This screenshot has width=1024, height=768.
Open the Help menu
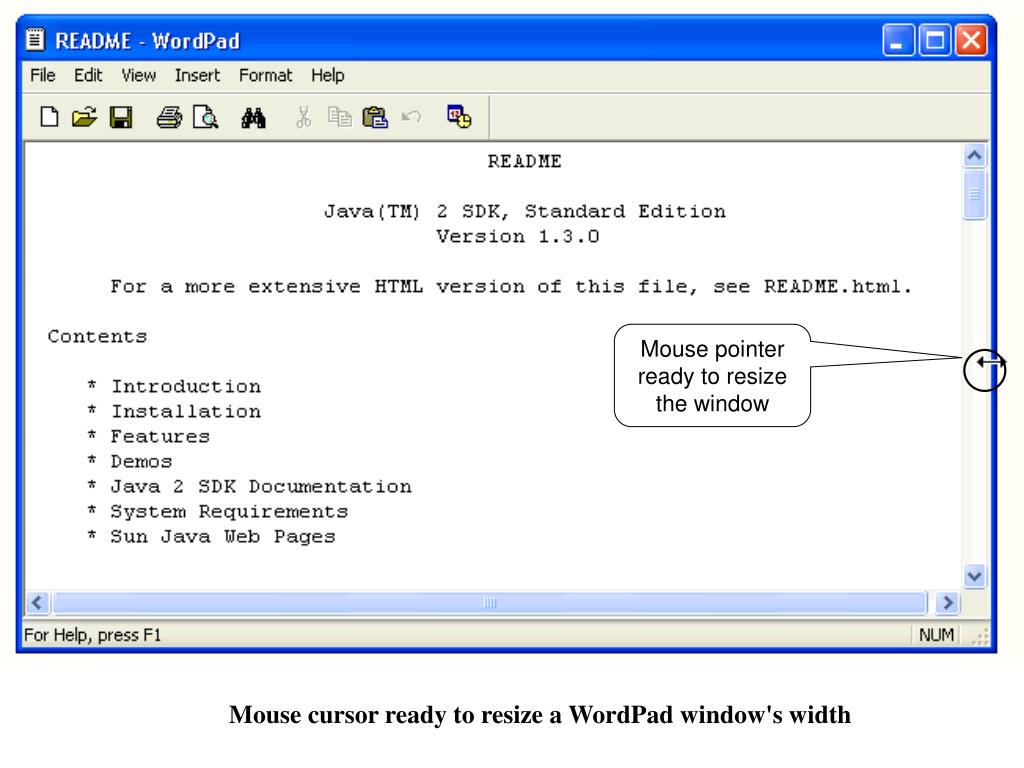tap(327, 76)
